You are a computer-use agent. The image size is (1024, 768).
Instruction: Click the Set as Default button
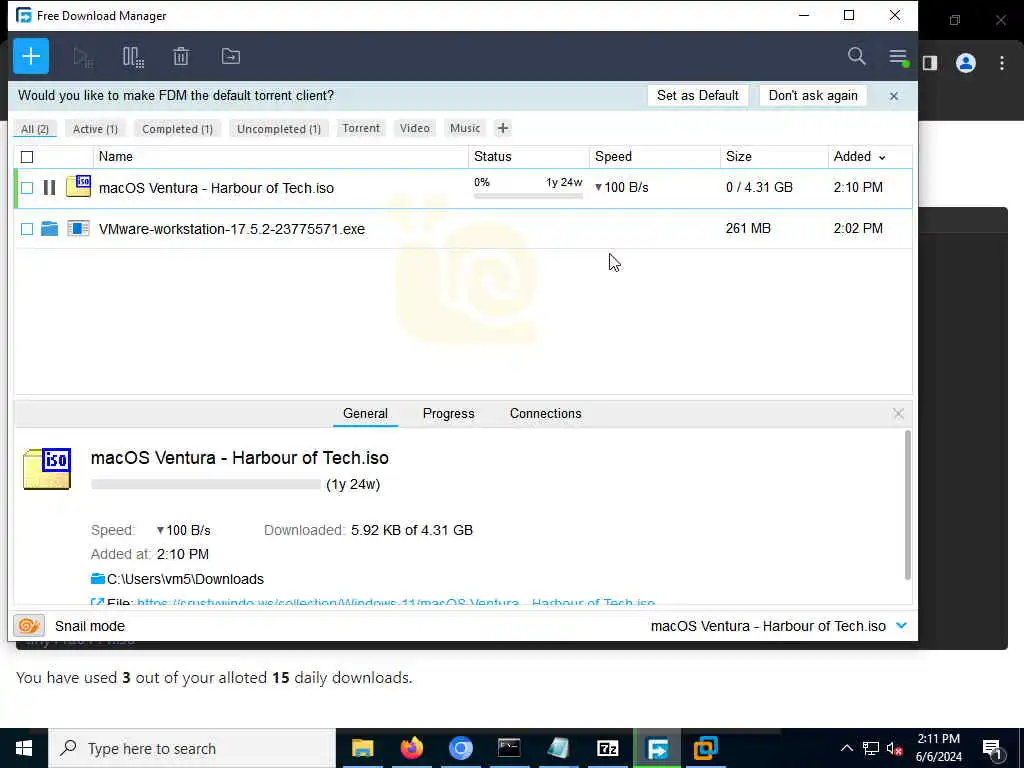pos(697,95)
